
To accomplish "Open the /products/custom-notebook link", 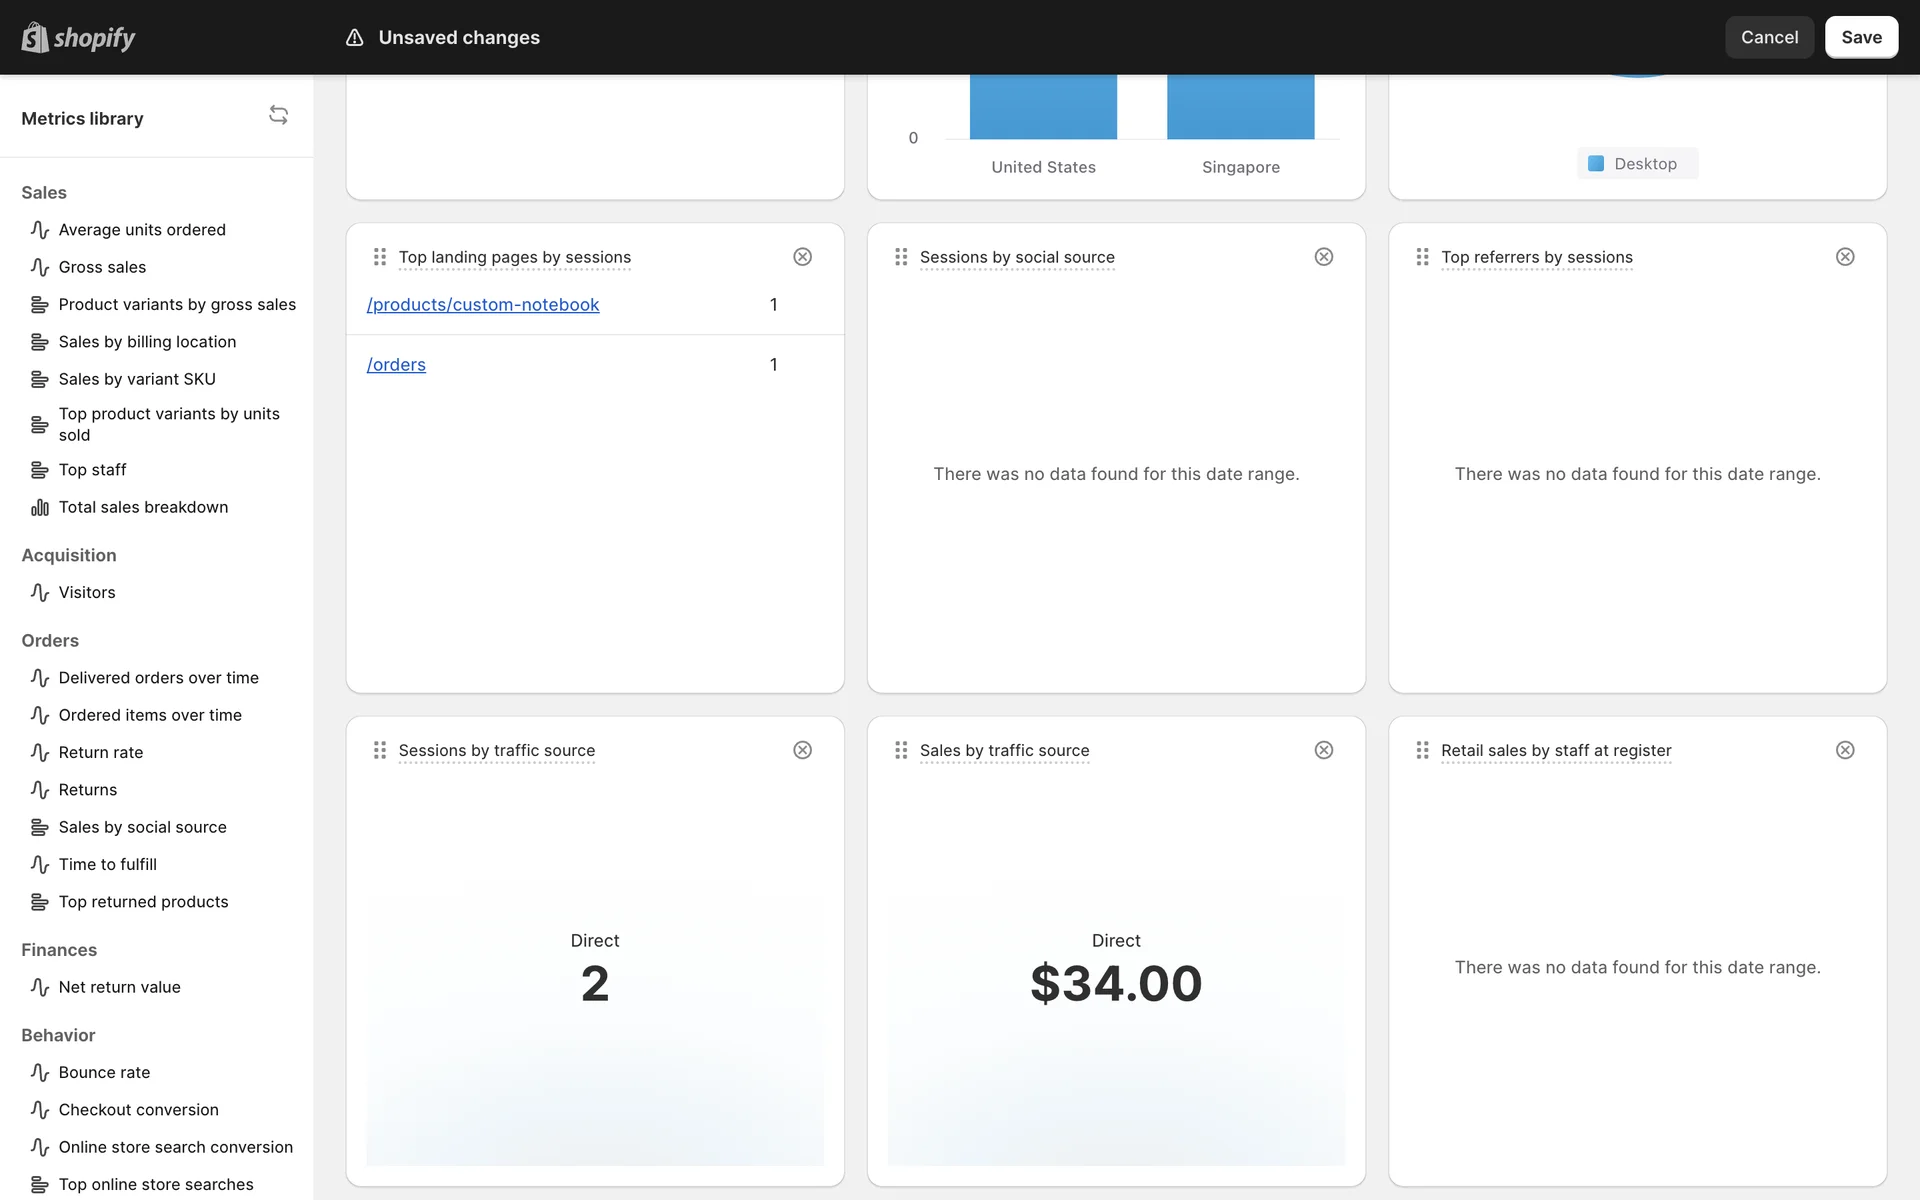I will coord(483,305).
